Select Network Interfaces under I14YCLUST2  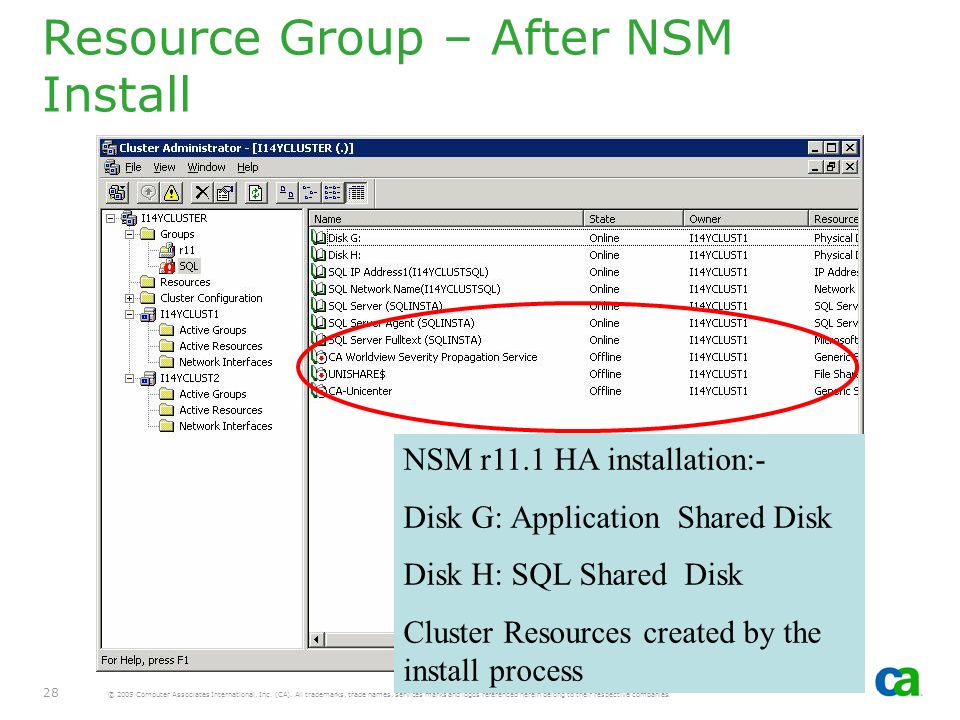point(225,426)
